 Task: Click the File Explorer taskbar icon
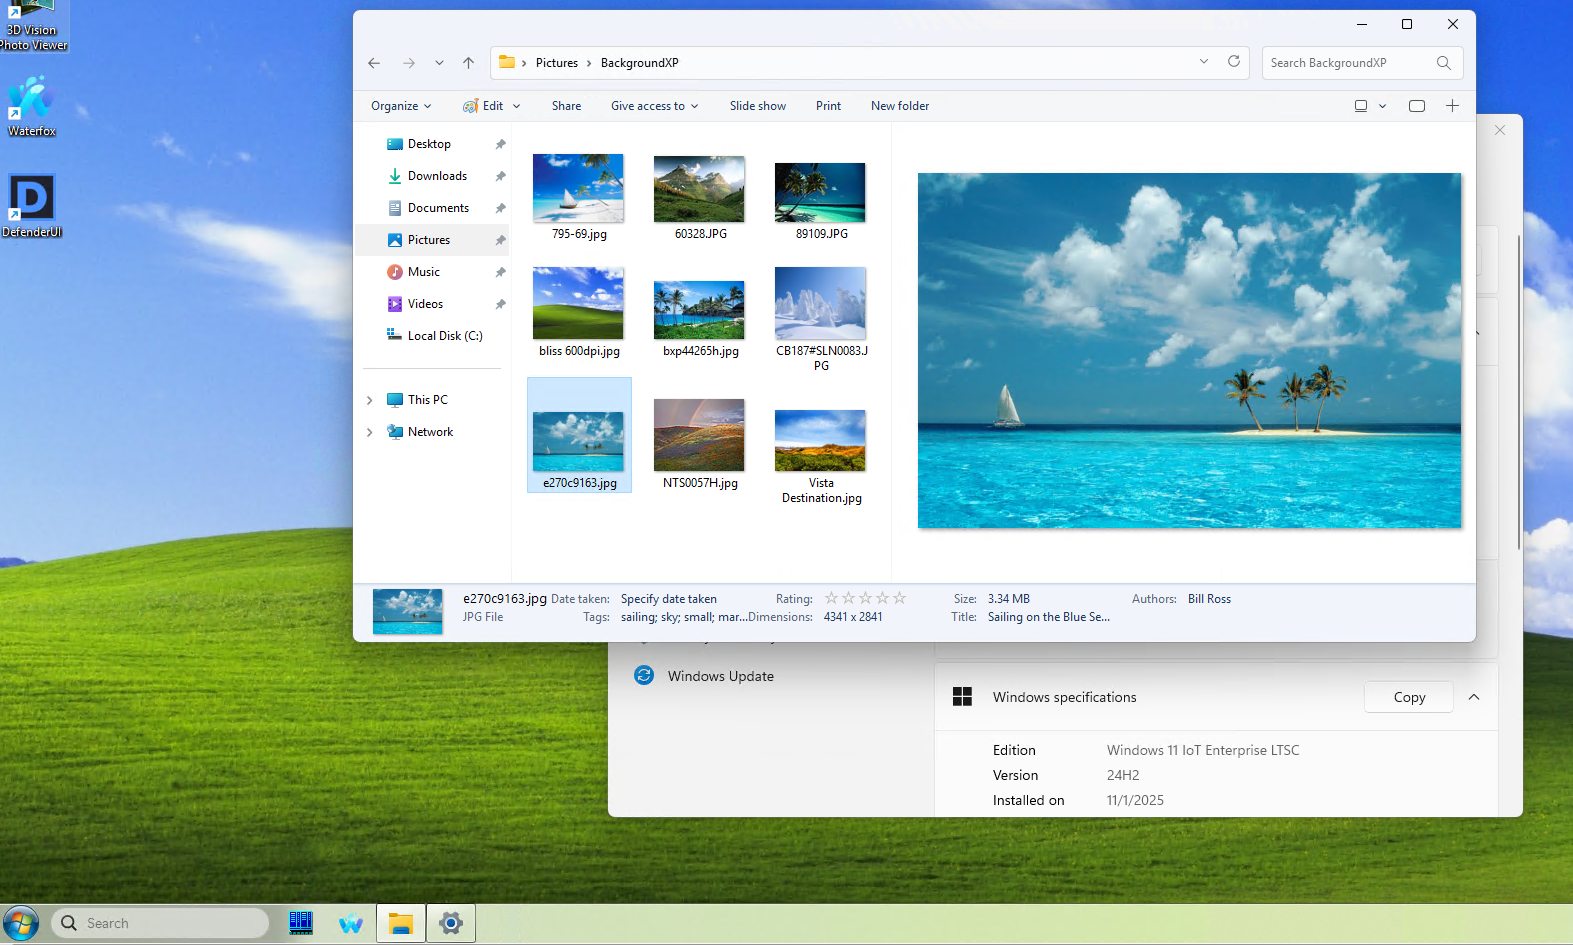tap(401, 923)
